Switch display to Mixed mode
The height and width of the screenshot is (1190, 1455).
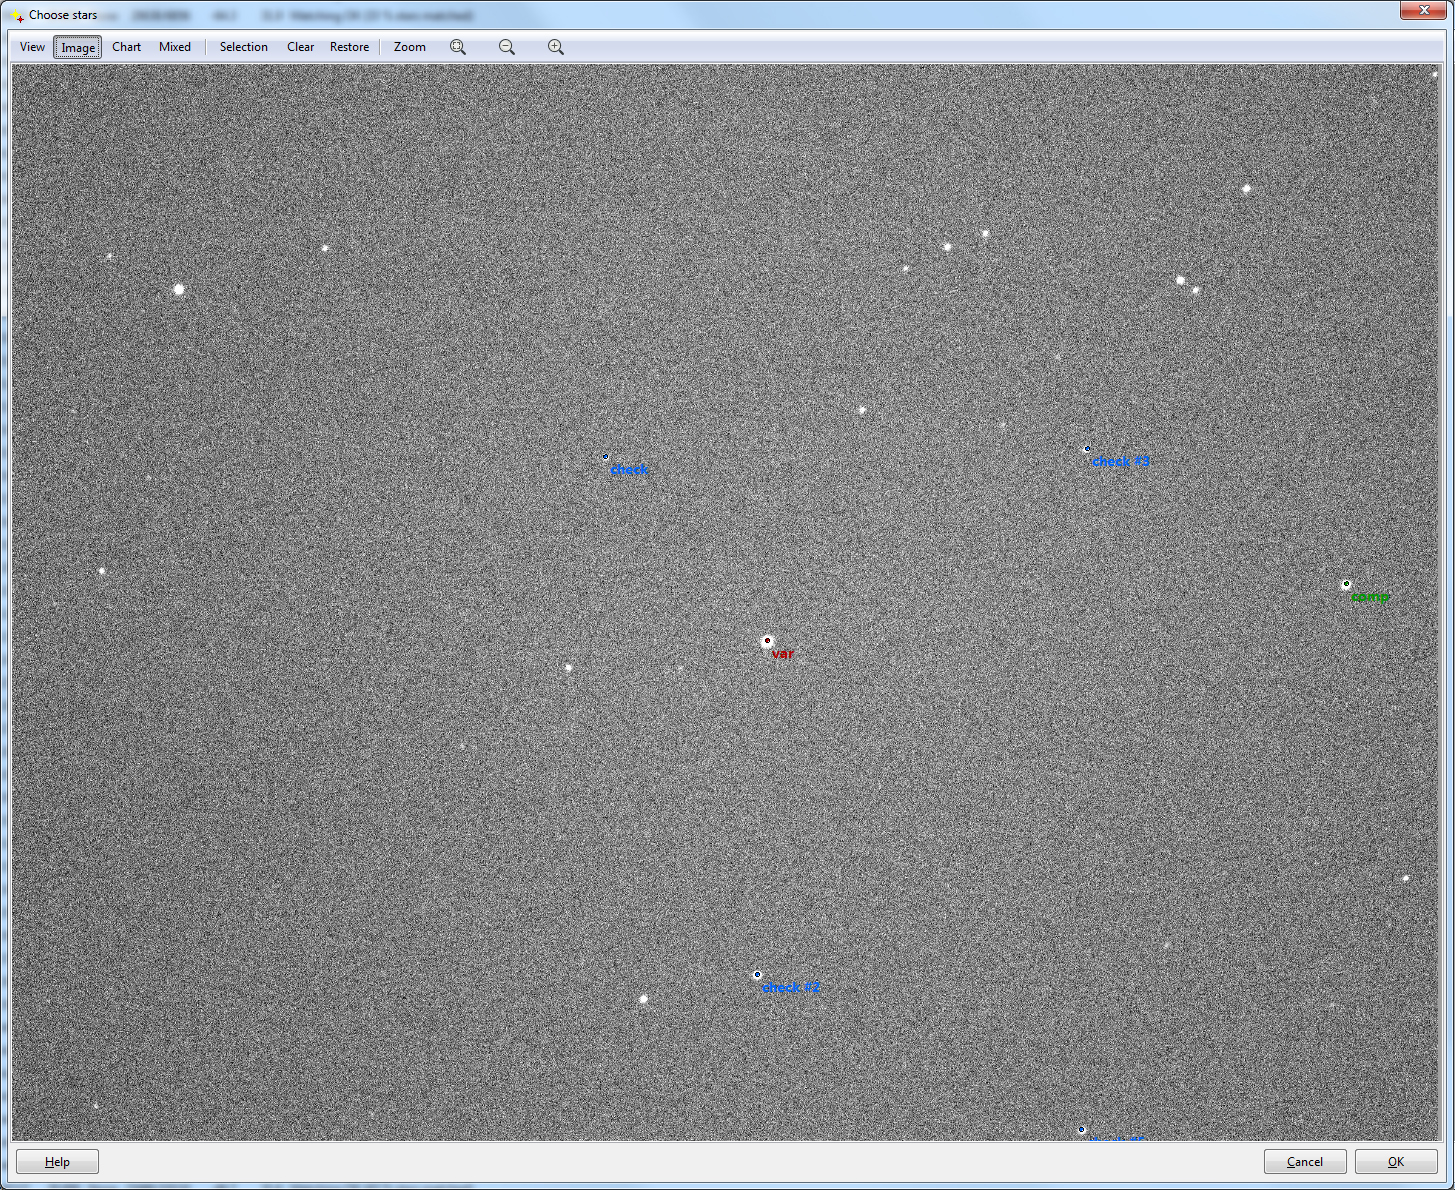click(174, 47)
